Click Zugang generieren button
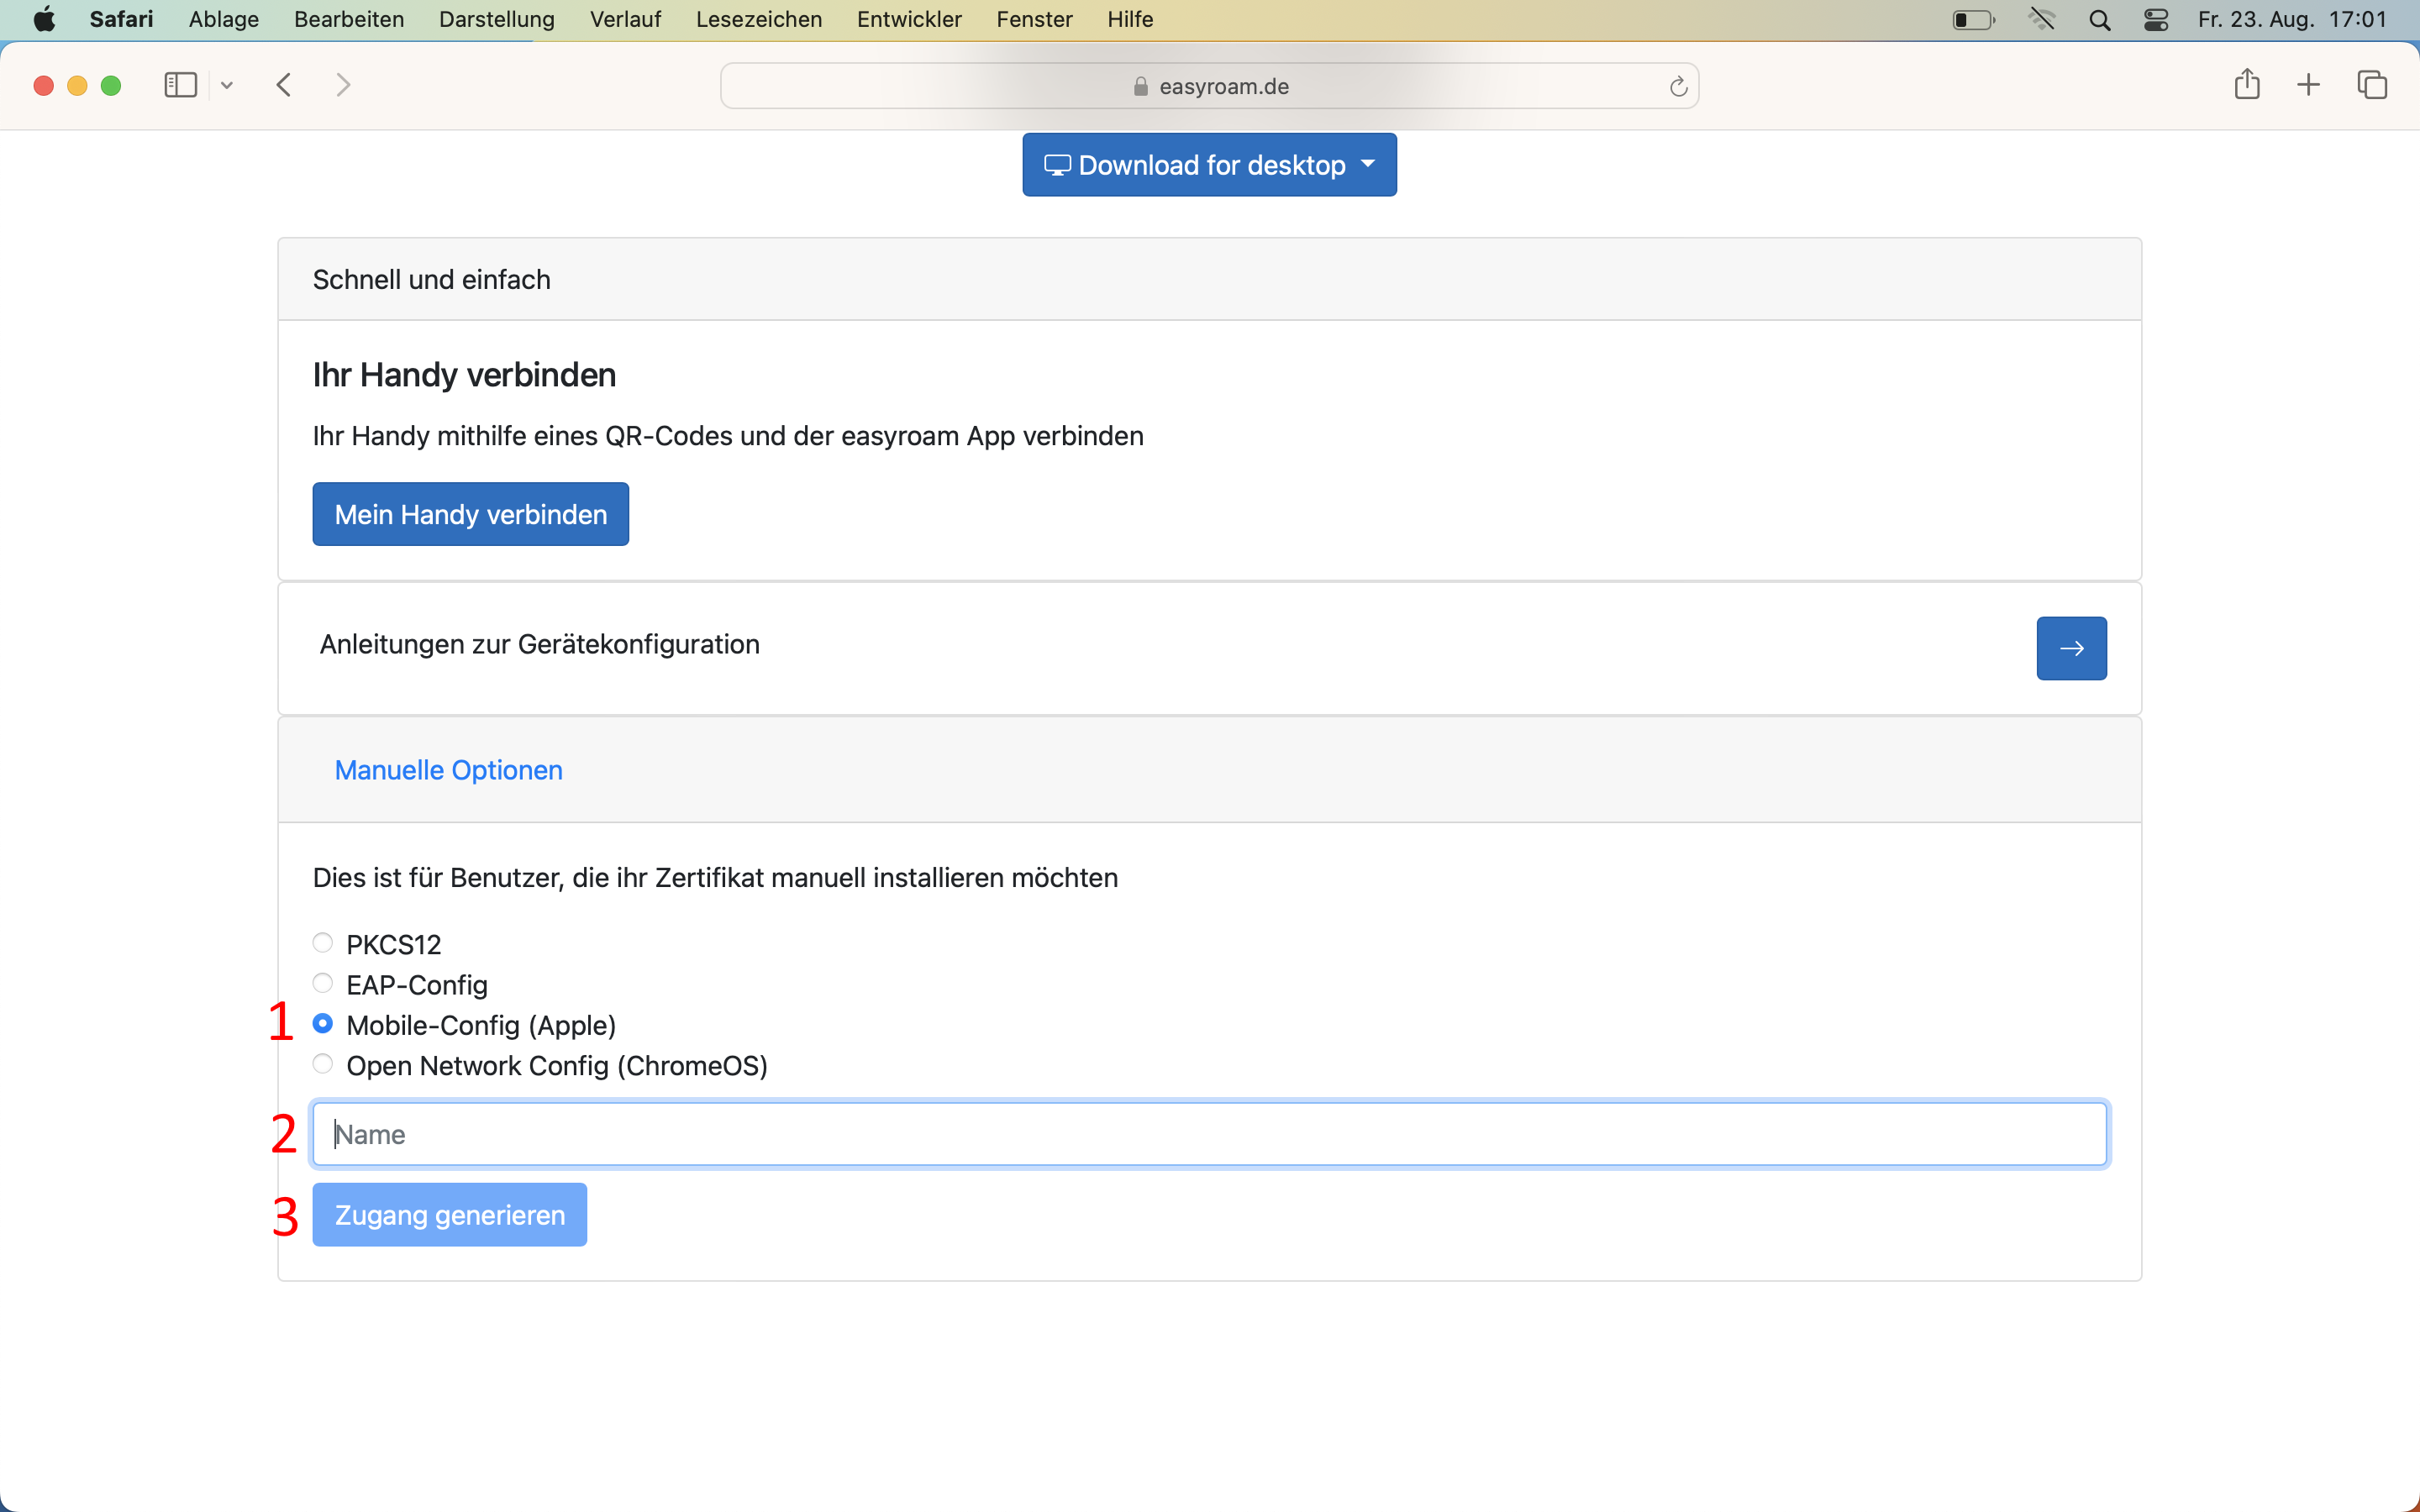Viewport: 2420px width, 1512px height. [x=450, y=1215]
